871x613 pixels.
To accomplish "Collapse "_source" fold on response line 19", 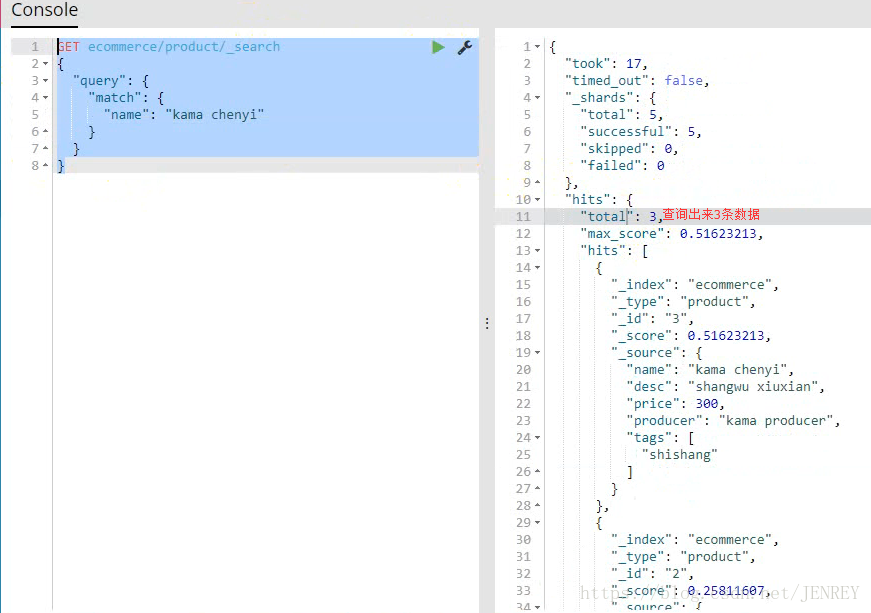I will coord(537,353).
